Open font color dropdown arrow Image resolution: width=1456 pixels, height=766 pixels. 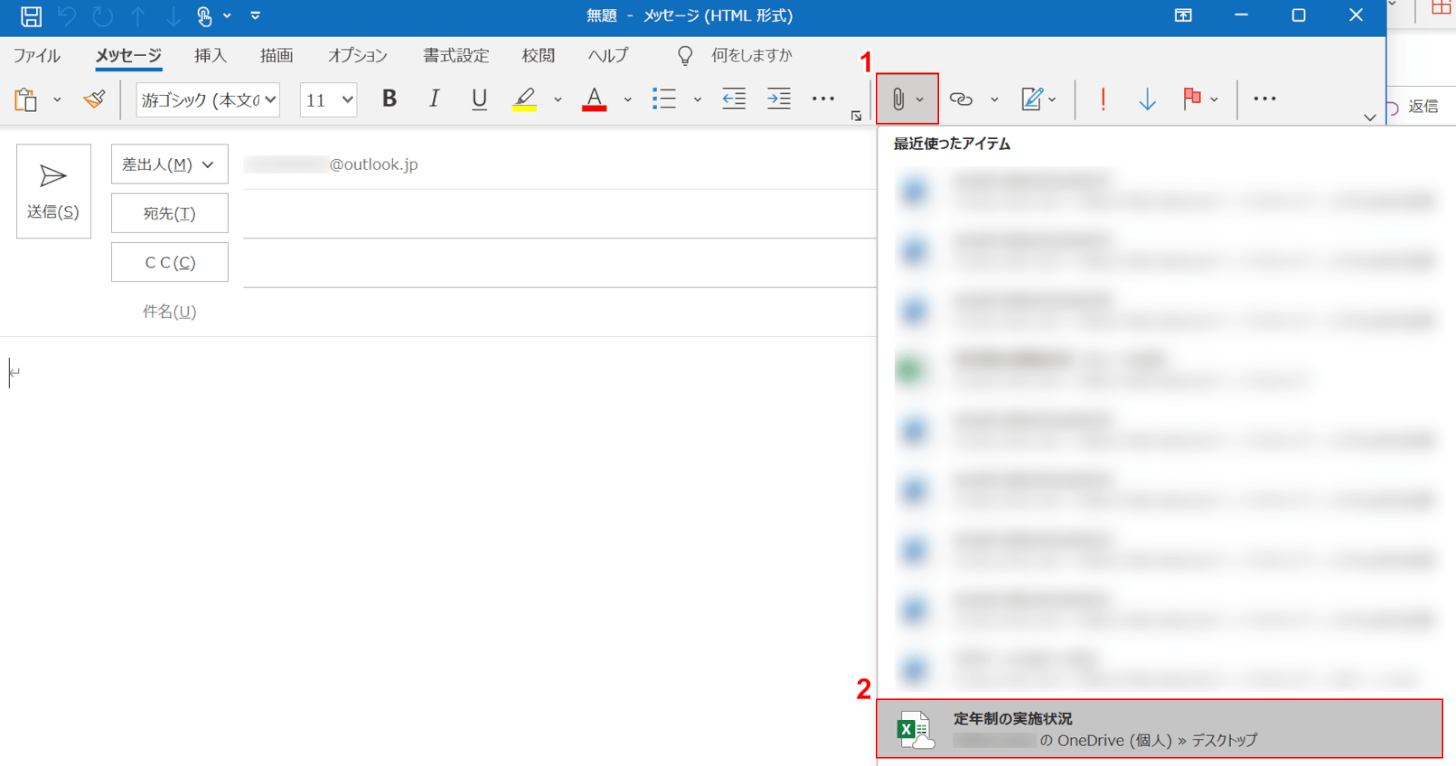[x=628, y=99]
